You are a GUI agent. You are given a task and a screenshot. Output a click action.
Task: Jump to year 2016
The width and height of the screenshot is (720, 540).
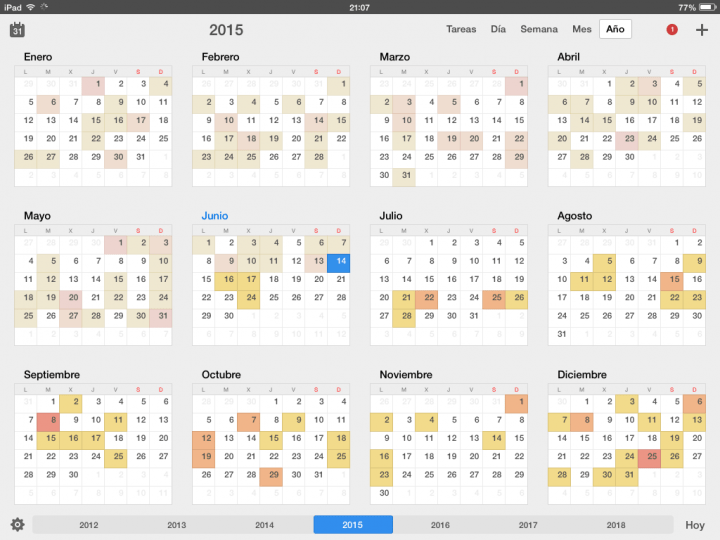pos(440,525)
